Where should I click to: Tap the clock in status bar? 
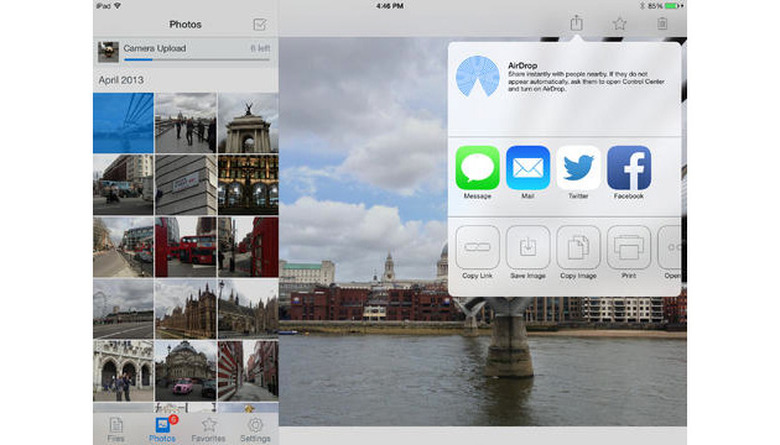pos(390,6)
